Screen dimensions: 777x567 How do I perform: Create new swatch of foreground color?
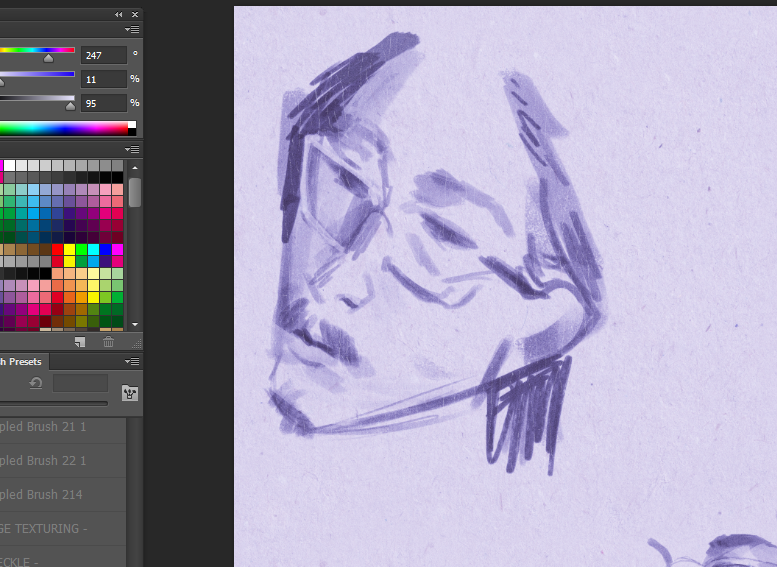tap(80, 342)
